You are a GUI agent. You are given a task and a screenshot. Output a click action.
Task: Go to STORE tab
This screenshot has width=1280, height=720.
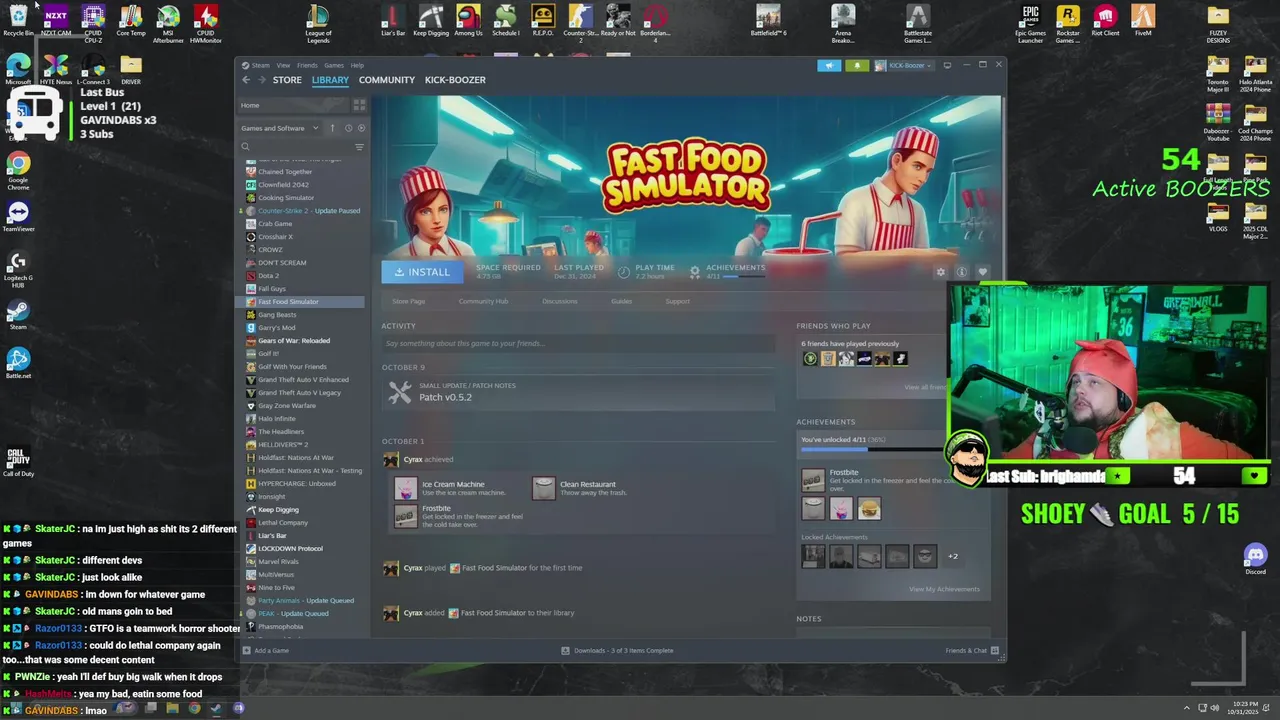tap(287, 80)
